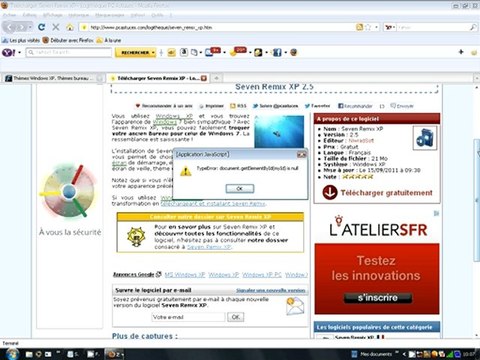Click OK in the JavaScript error dialog

240,189
